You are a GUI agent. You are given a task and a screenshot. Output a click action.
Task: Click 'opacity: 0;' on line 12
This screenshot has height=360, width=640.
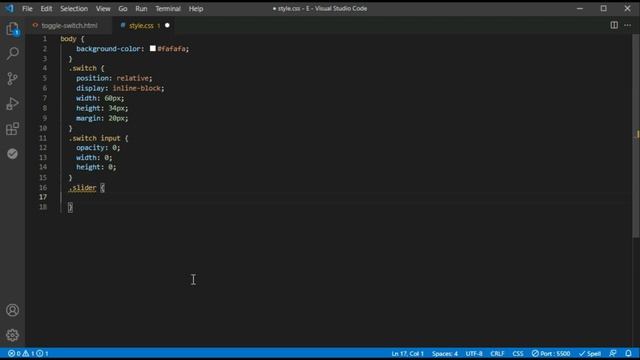(98, 147)
